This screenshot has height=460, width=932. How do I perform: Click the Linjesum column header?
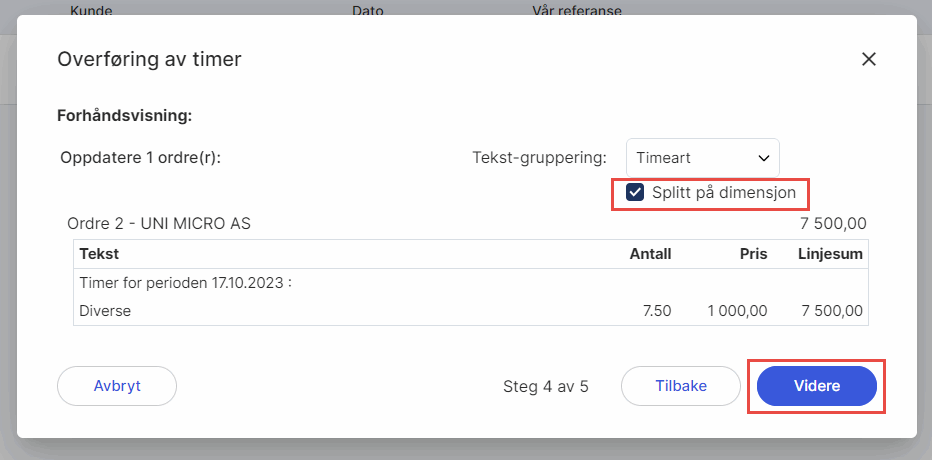[x=830, y=254]
